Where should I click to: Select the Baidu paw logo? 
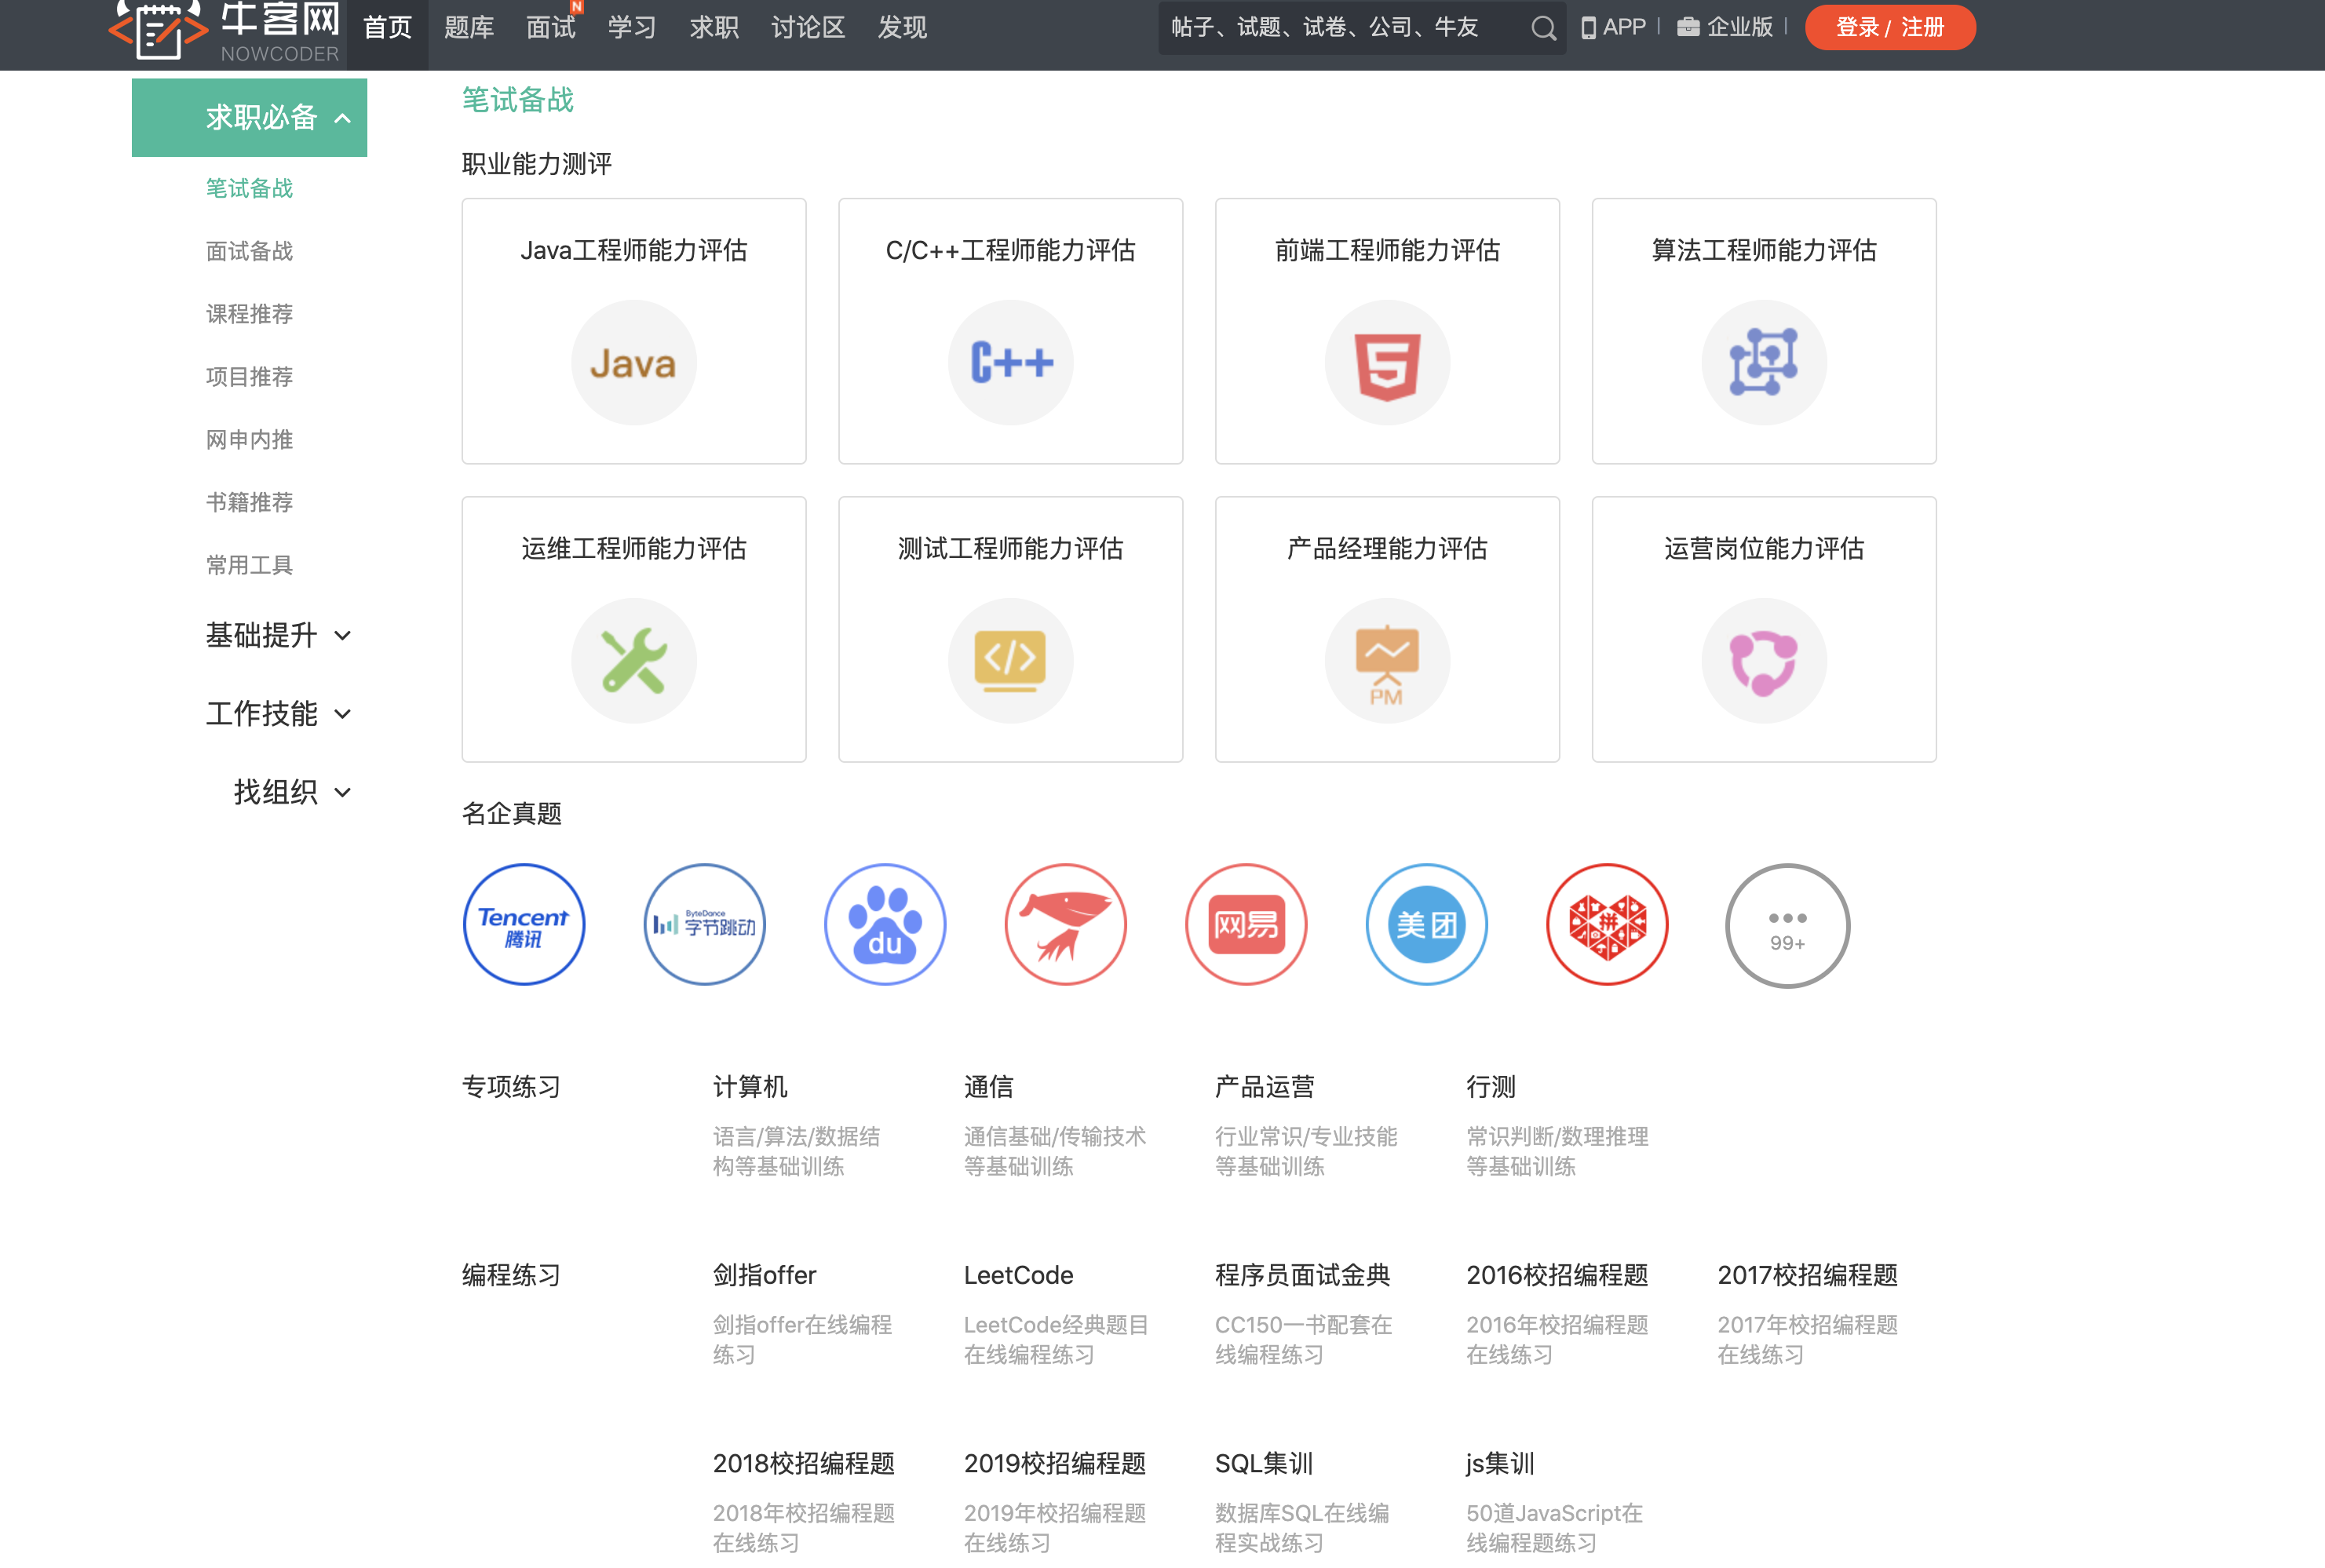[x=885, y=924]
